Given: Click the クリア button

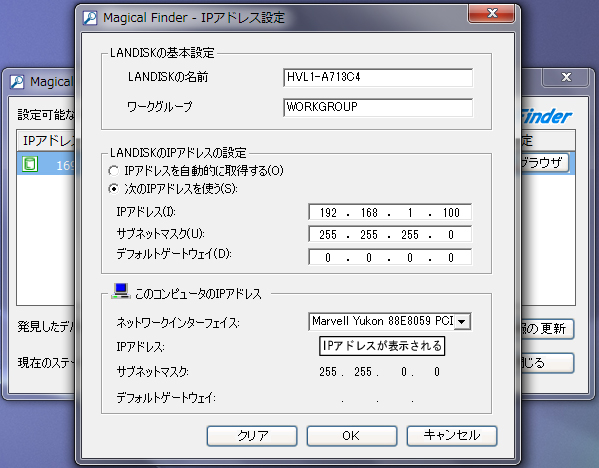Looking at the screenshot, I should point(252,436).
